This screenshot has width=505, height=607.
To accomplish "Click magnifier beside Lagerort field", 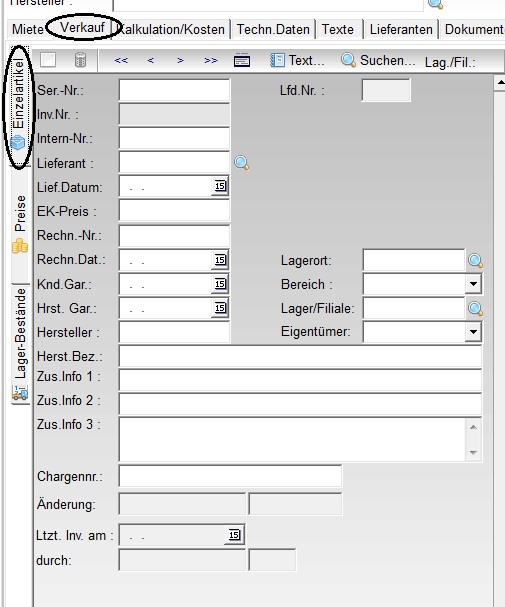I will (x=475, y=261).
